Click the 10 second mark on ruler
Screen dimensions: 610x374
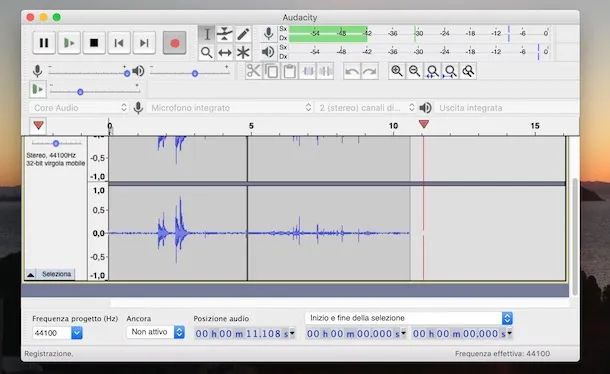(393, 126)
